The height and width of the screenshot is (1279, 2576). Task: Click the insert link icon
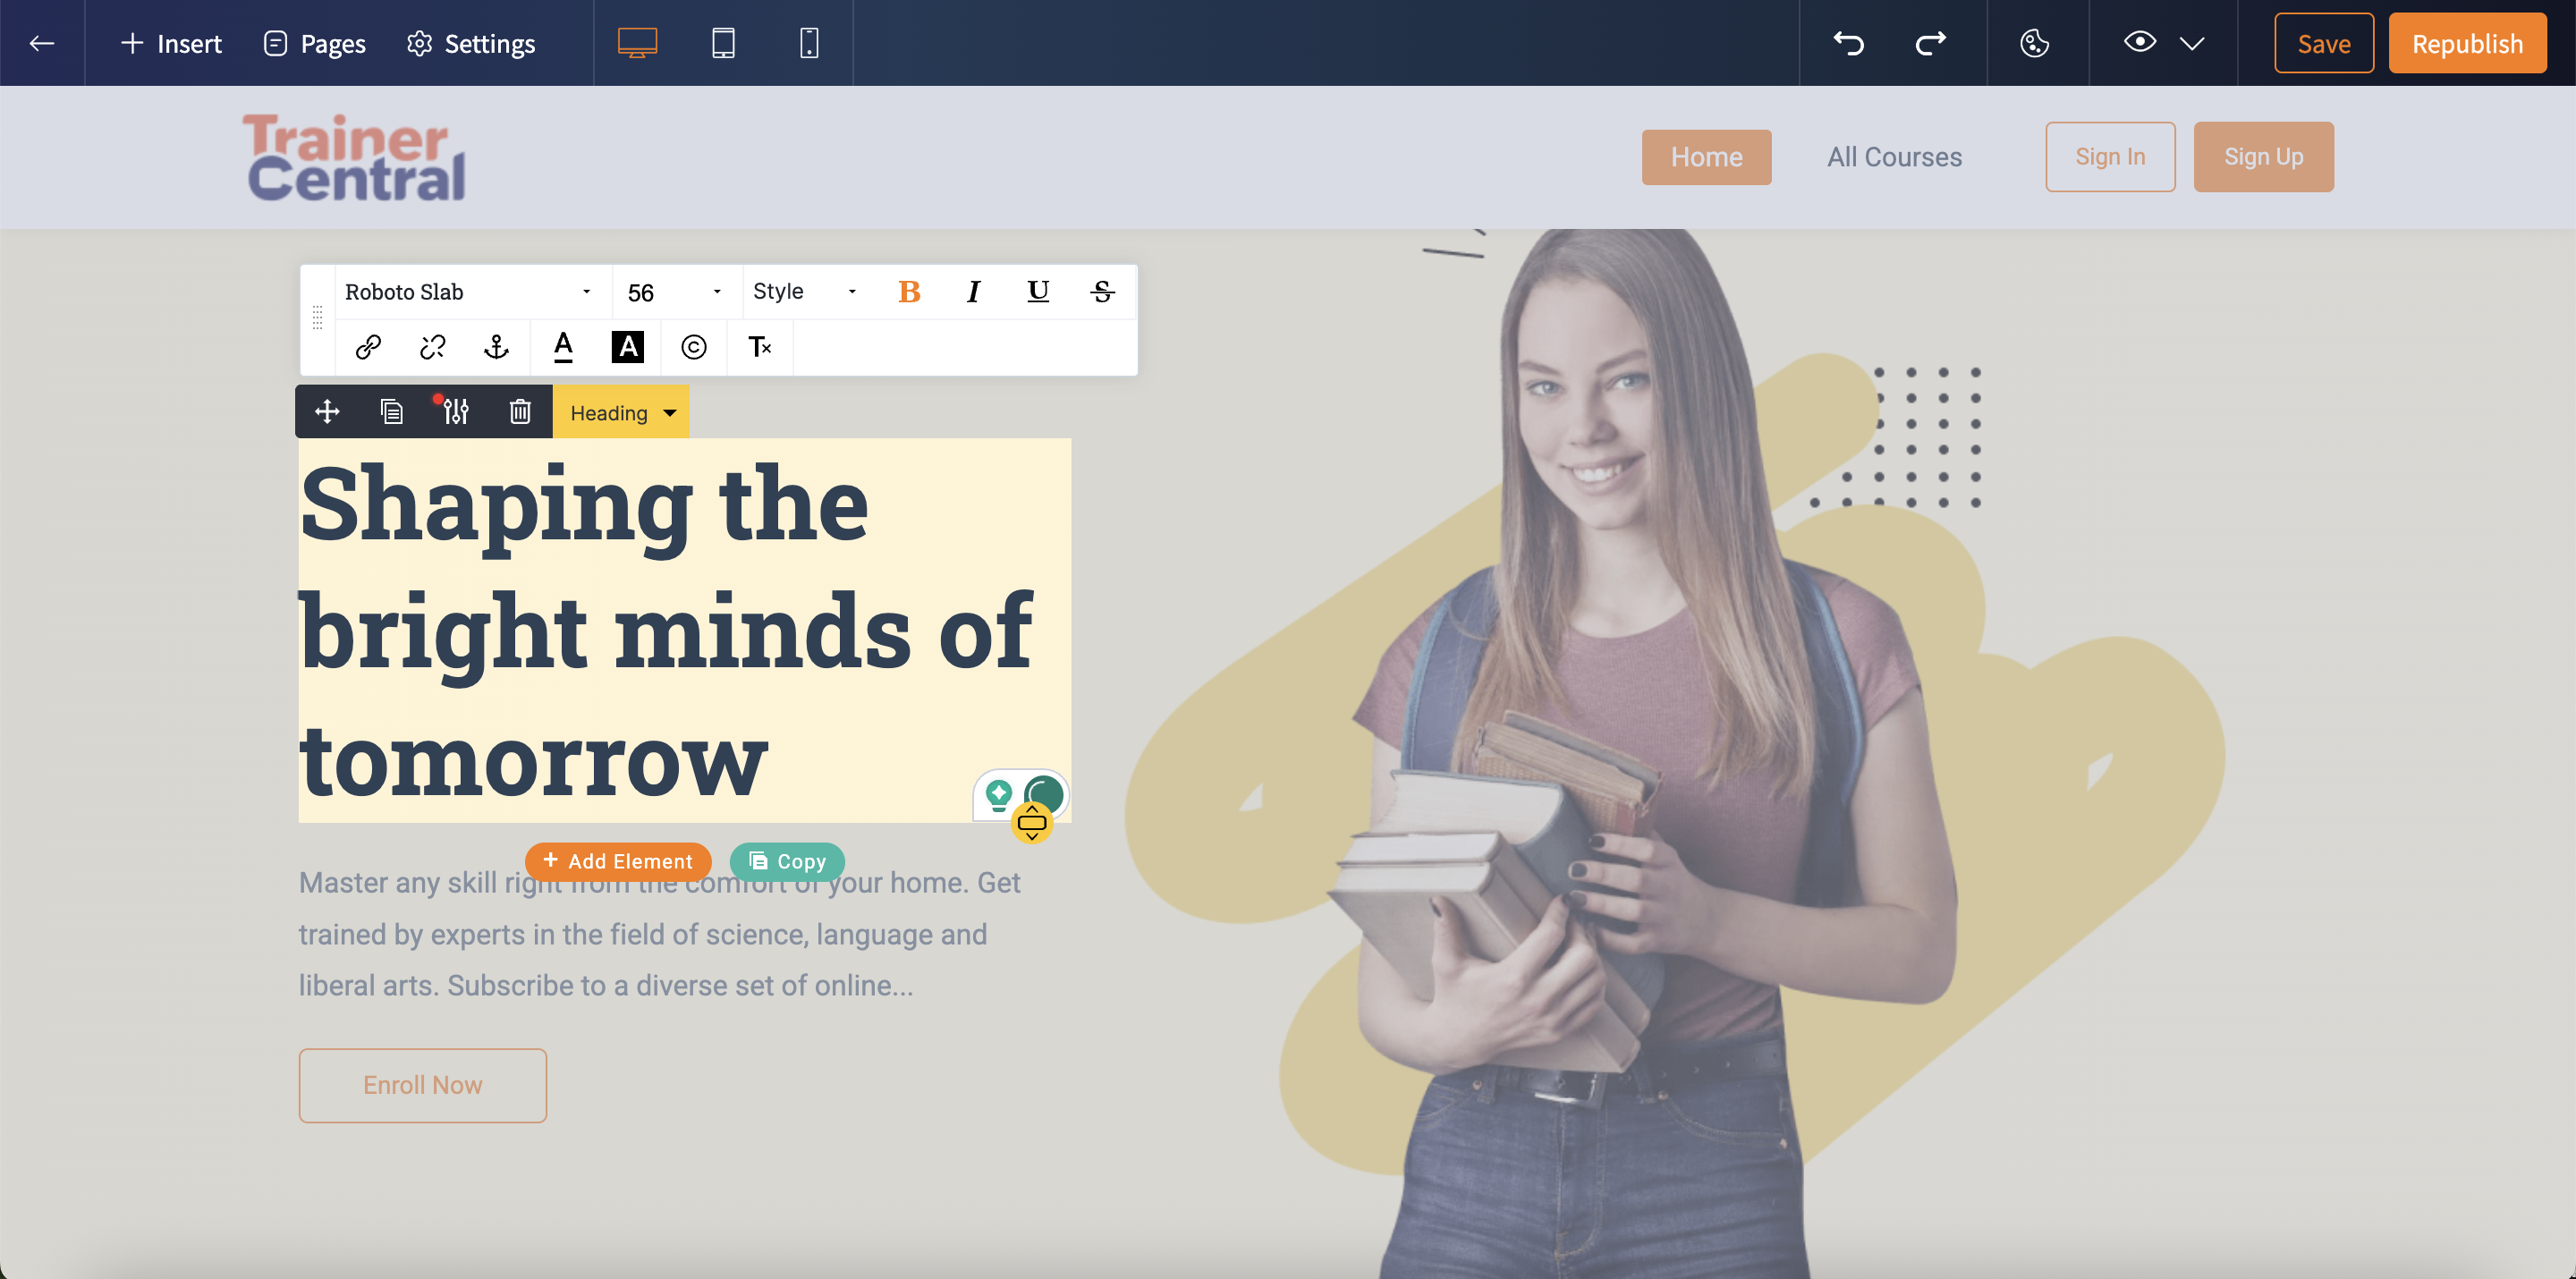pyautogui.click(x=368, y=347)
